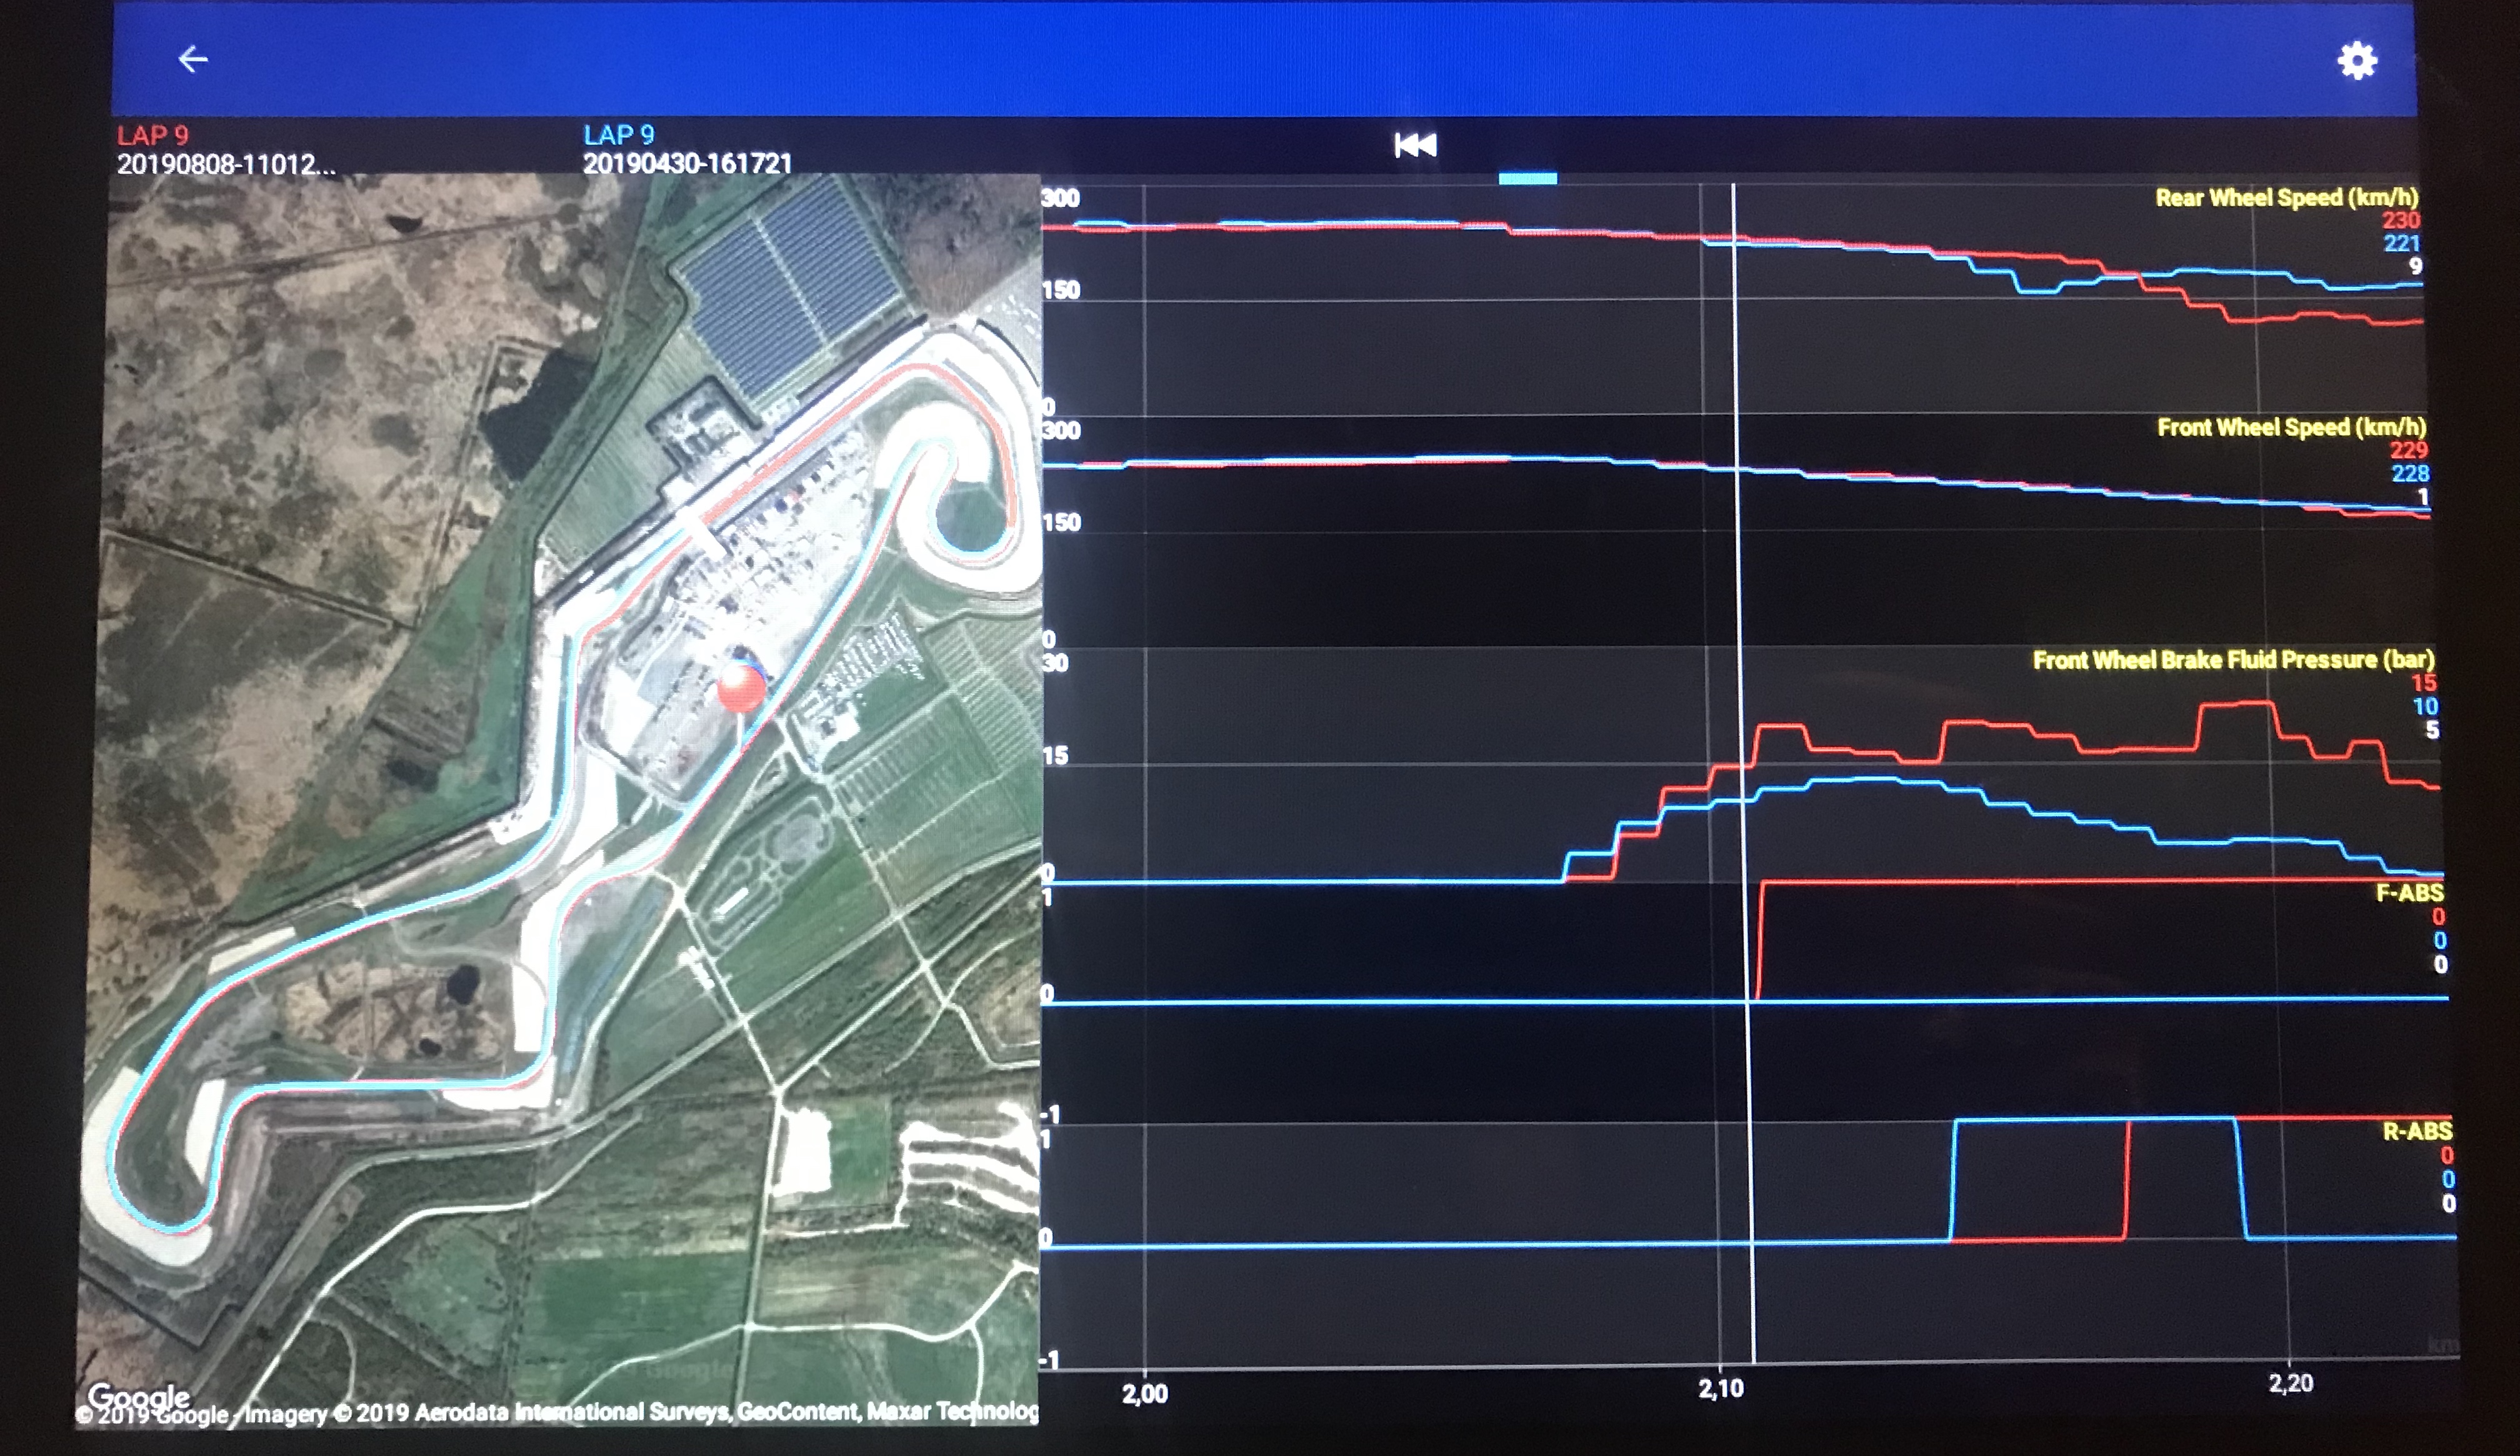Click the 2,20 km axis tick
Screen dimensions: 2520x1456
point(2290,1383)
